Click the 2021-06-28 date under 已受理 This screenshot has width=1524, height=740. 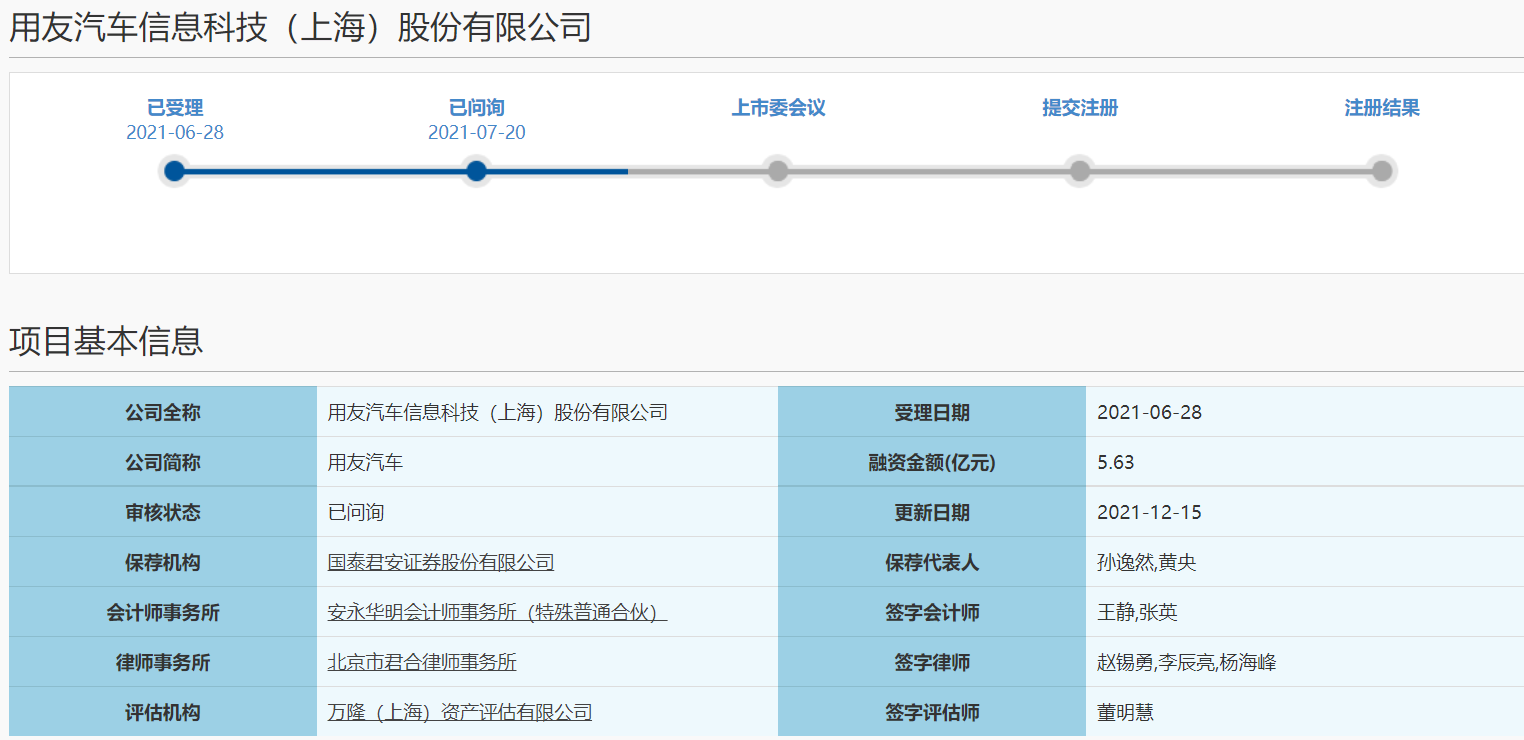pos(175,132)
